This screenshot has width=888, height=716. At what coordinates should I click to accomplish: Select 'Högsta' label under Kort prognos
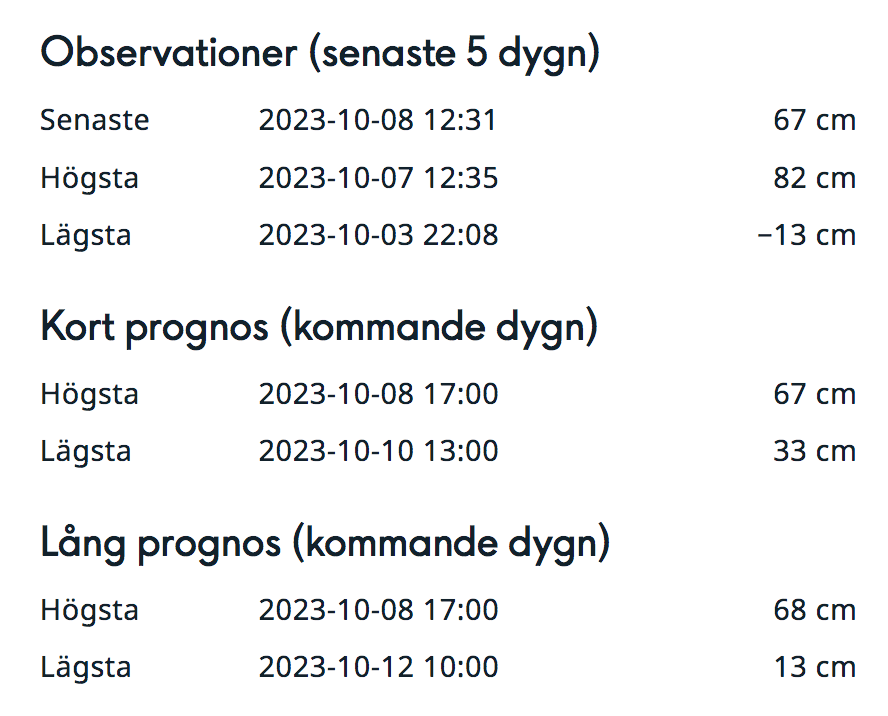(90, 394)
